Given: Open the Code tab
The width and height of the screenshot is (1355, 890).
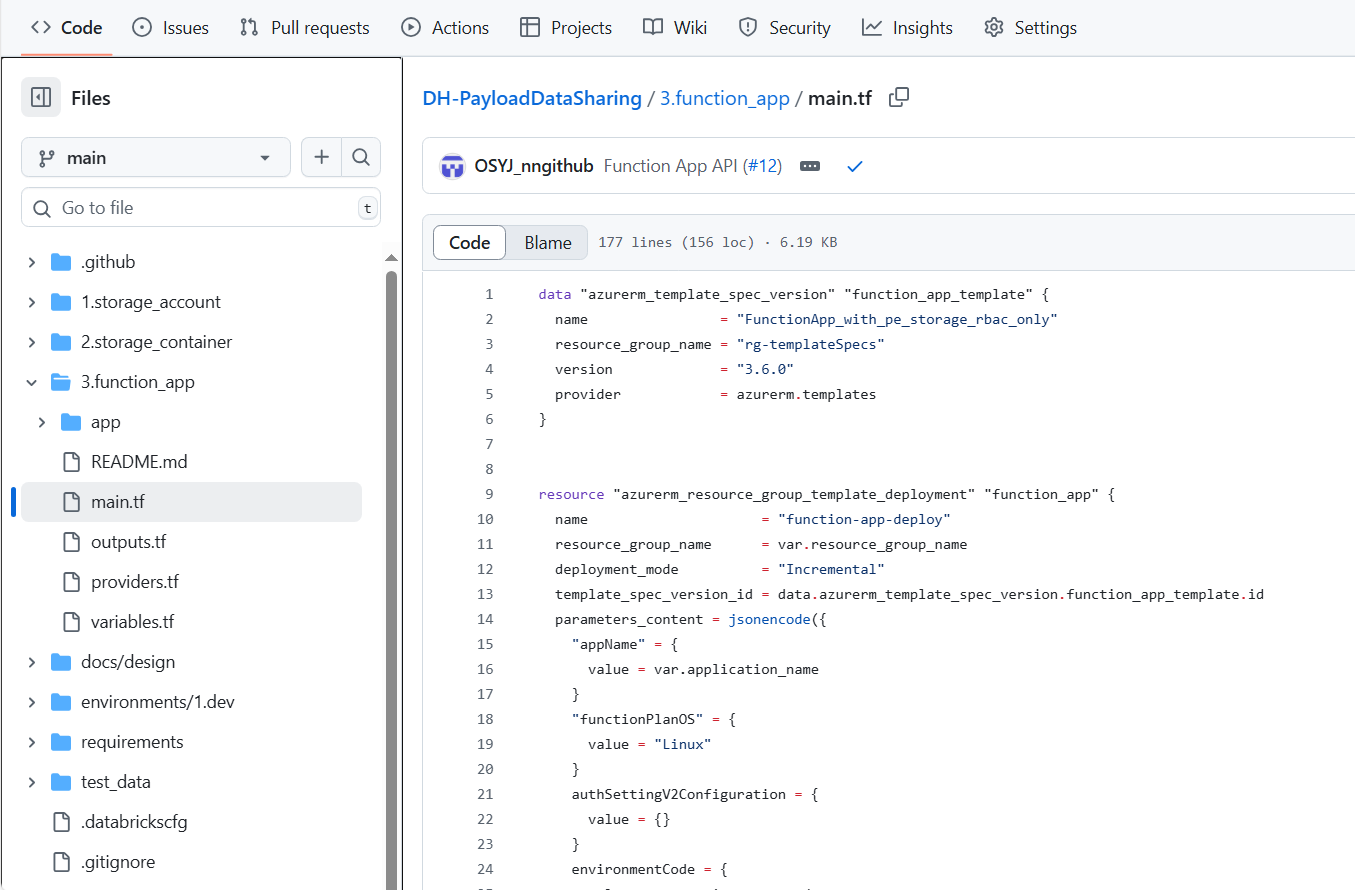Looking at the screenshot, I should [67, 28].
